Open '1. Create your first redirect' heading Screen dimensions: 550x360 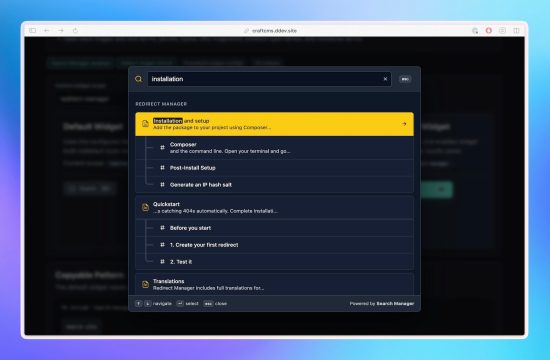274,245
